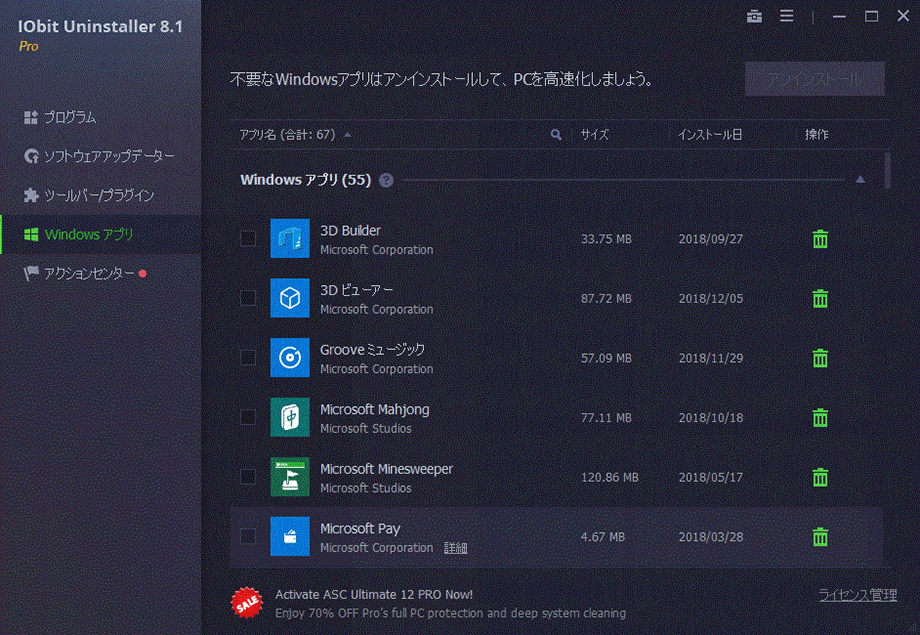Click the 33.75 MB size value
The image size is (920, 635).
pos(606,239)
